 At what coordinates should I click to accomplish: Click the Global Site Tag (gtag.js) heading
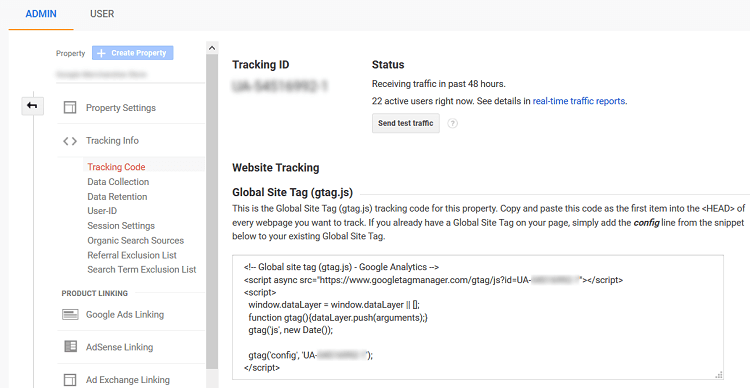292,192
